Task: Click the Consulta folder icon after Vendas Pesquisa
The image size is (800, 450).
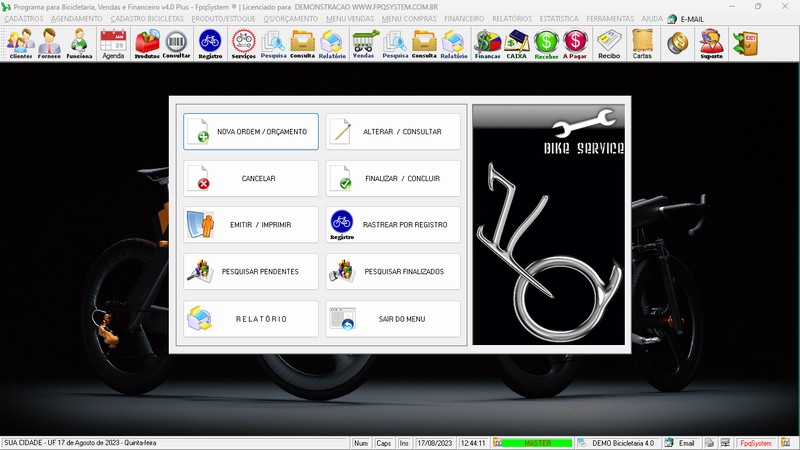Action: click(x=424, y=44)
